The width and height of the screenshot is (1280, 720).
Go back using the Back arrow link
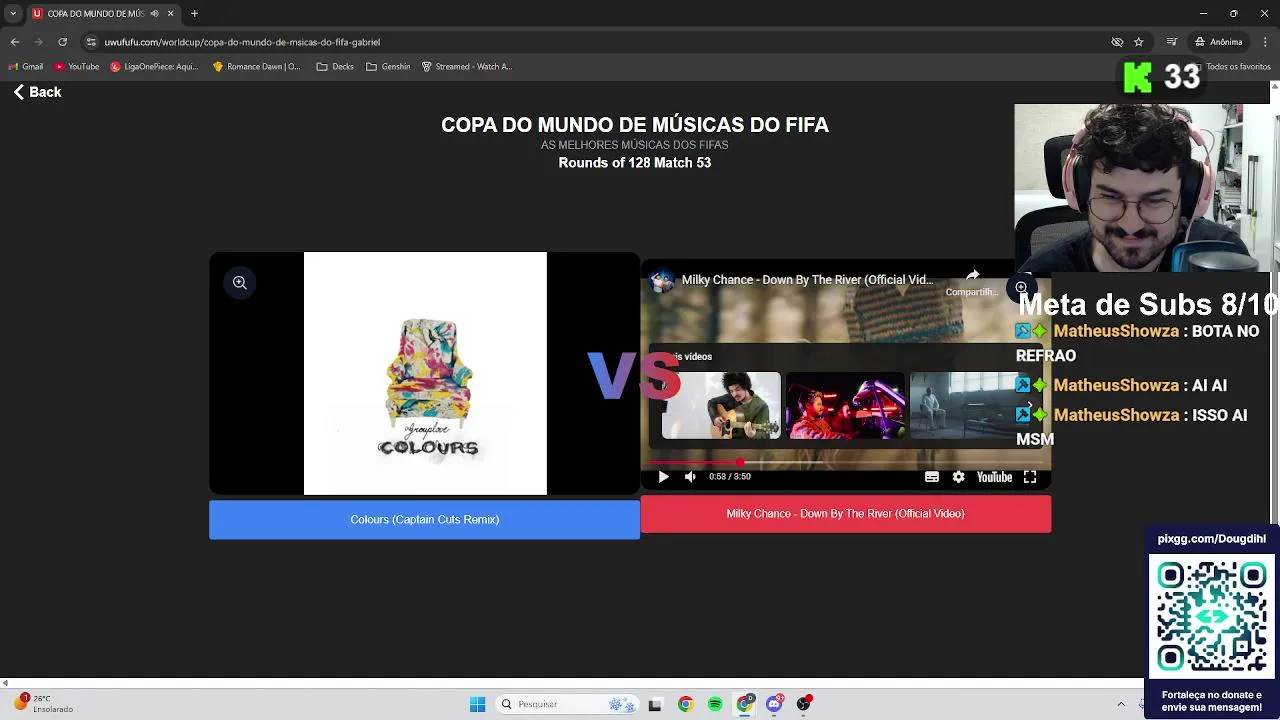point(37,92)
